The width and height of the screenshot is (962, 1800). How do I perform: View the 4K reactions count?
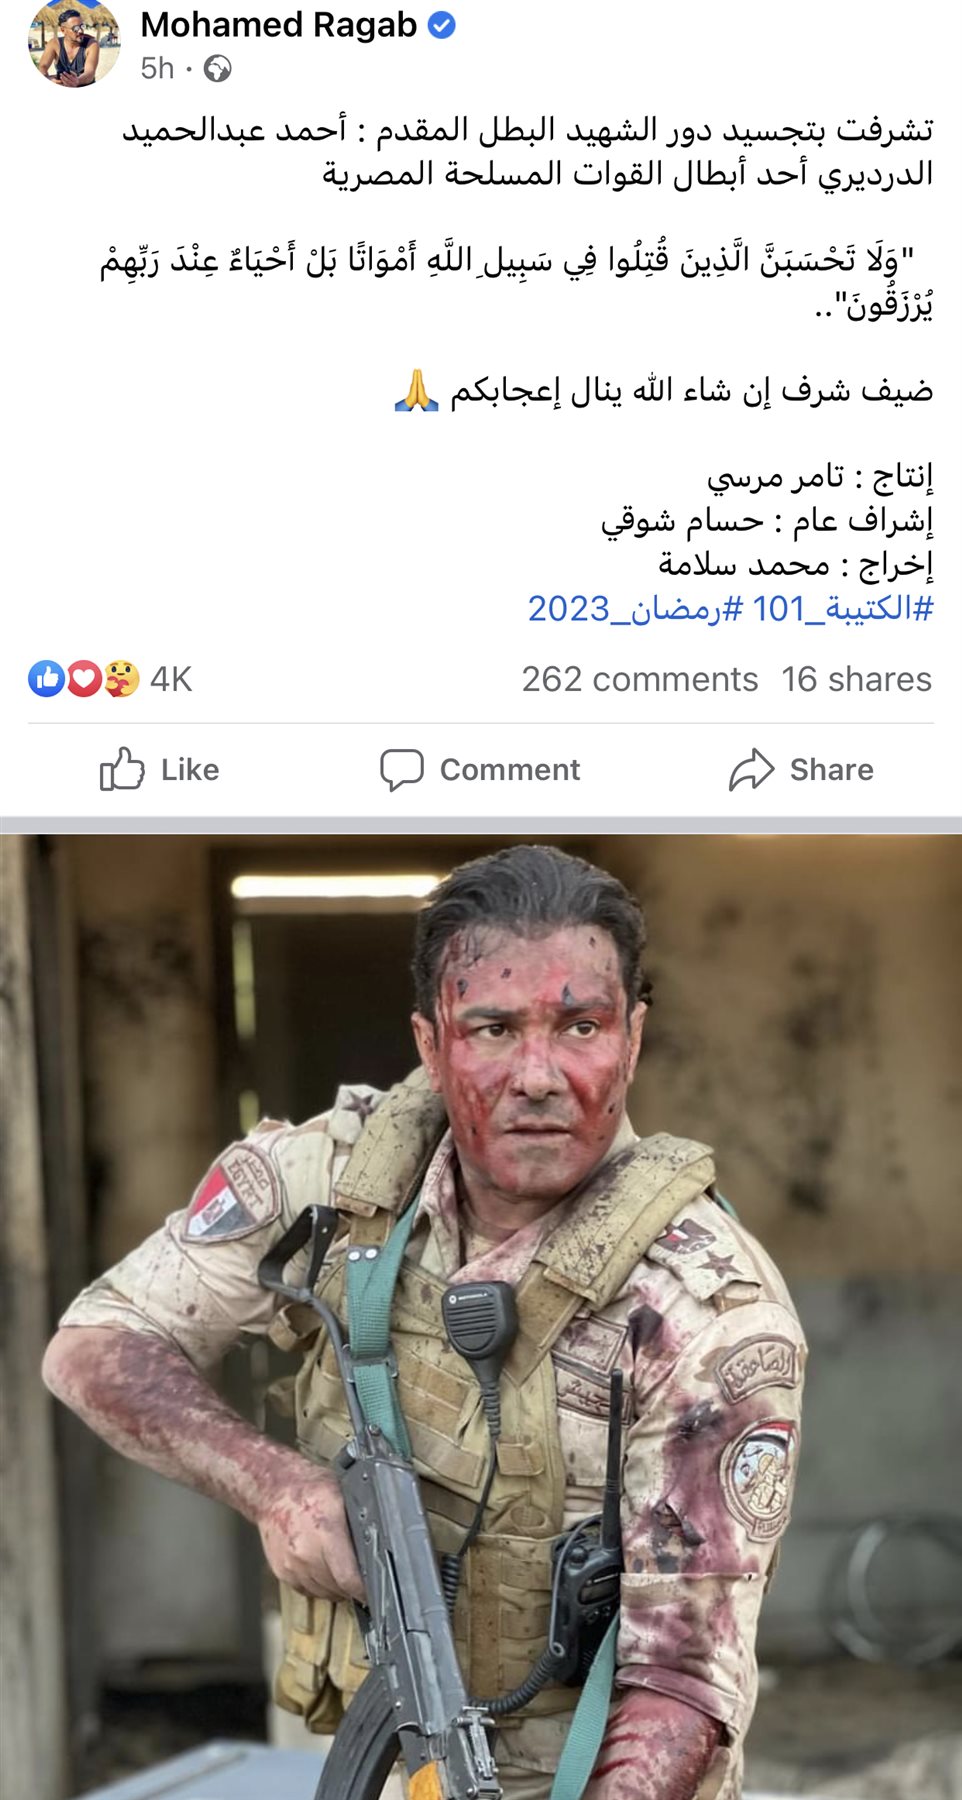click(x=171, y=679)
